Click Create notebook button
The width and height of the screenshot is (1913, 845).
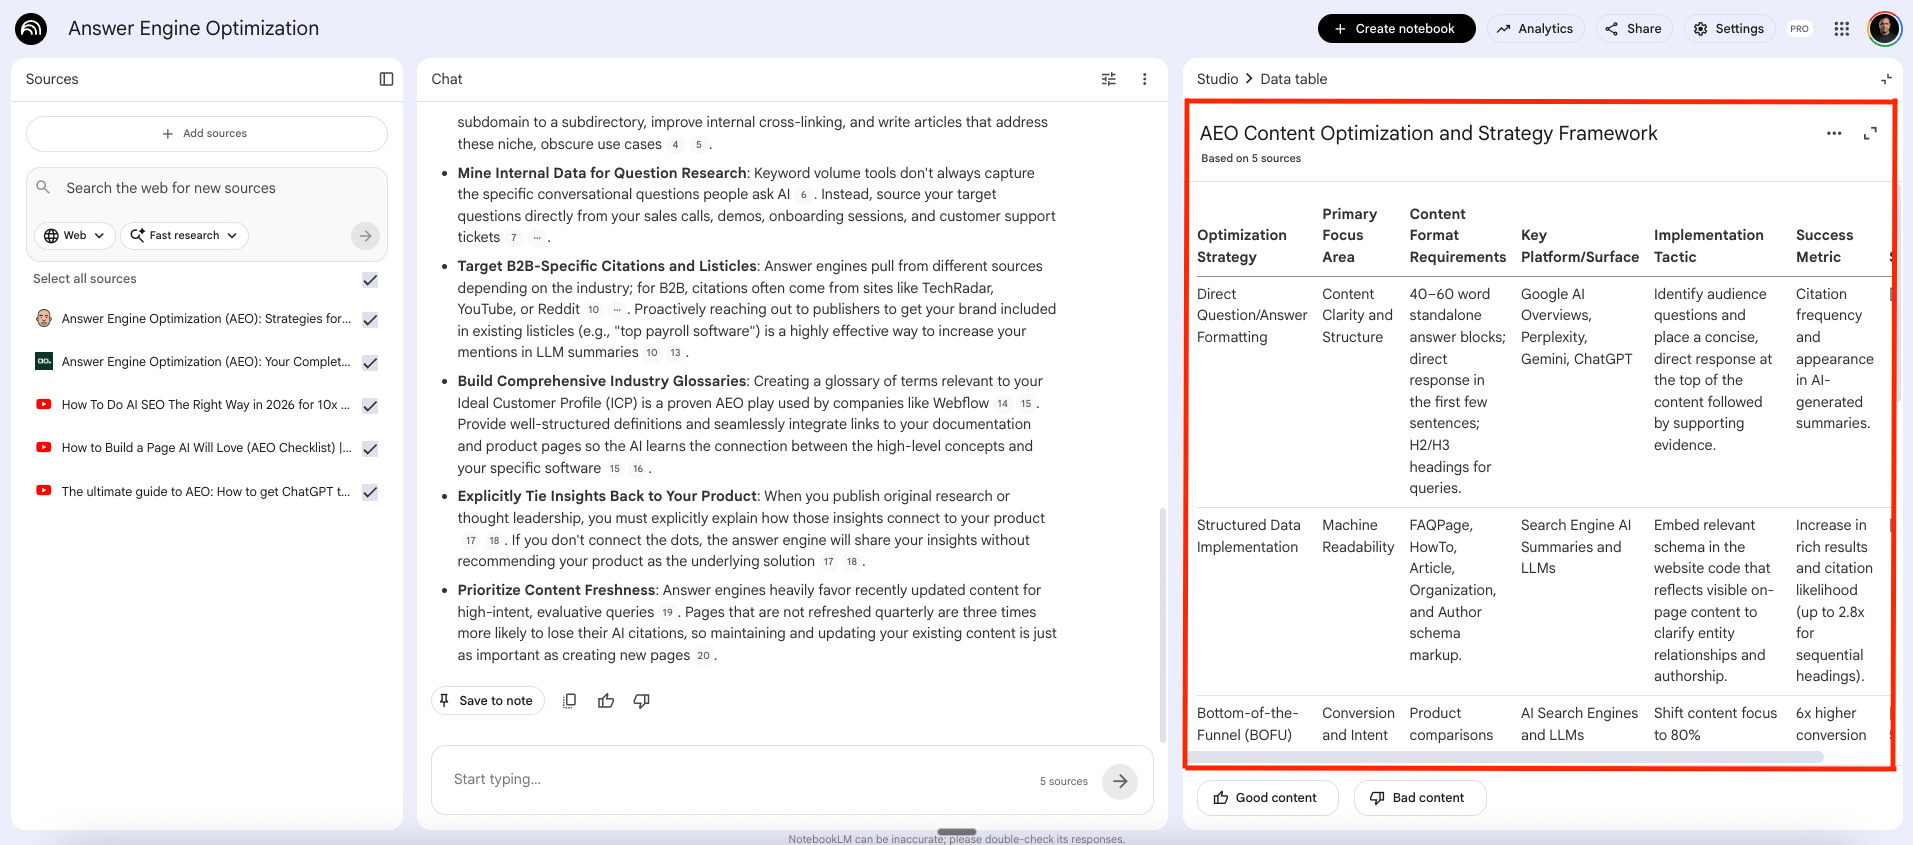(1396, 29)
